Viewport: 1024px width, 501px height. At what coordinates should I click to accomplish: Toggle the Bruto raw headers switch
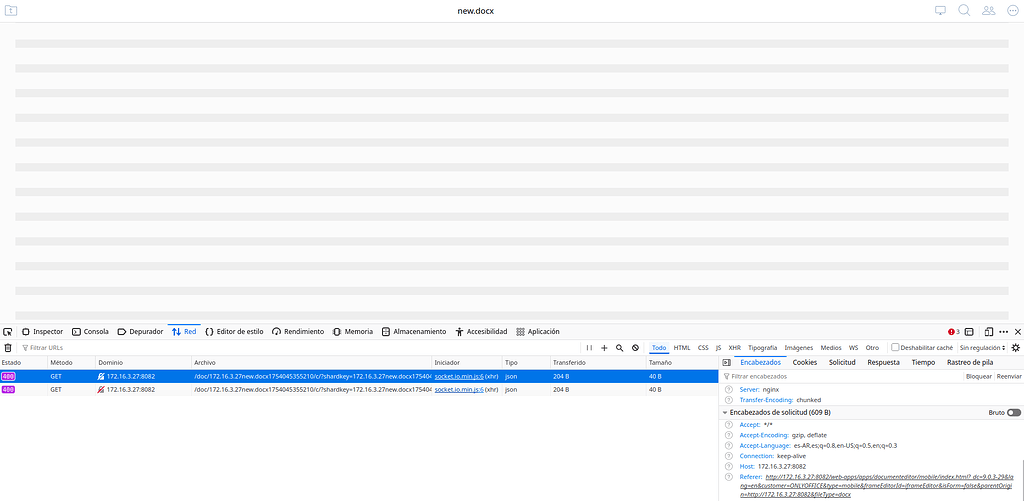1014,412
